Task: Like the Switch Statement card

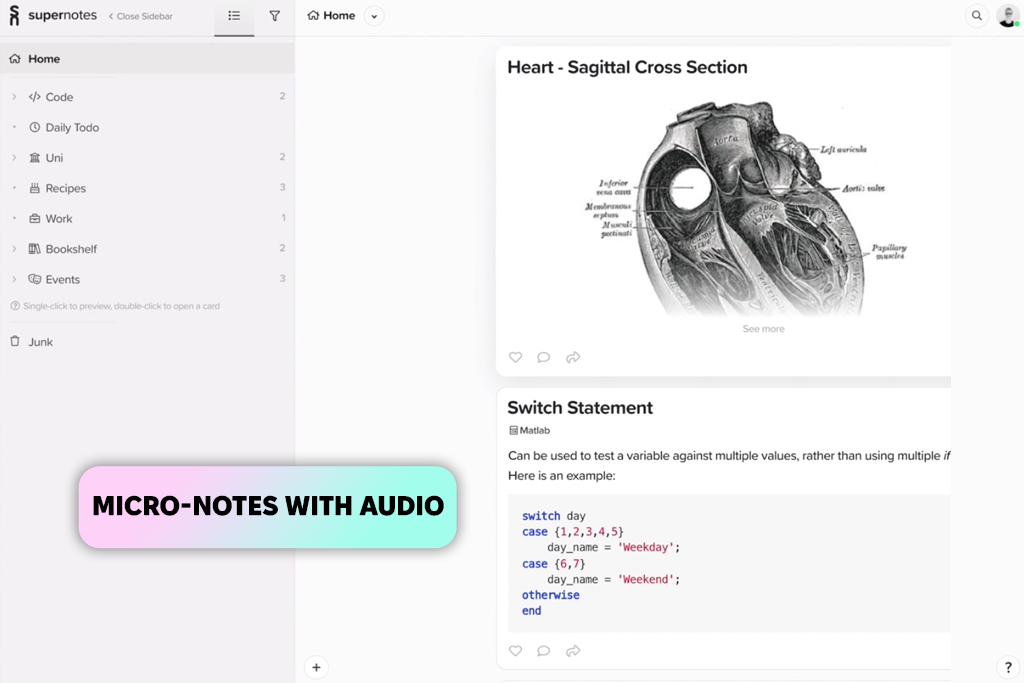Action: tap(515, 651)
